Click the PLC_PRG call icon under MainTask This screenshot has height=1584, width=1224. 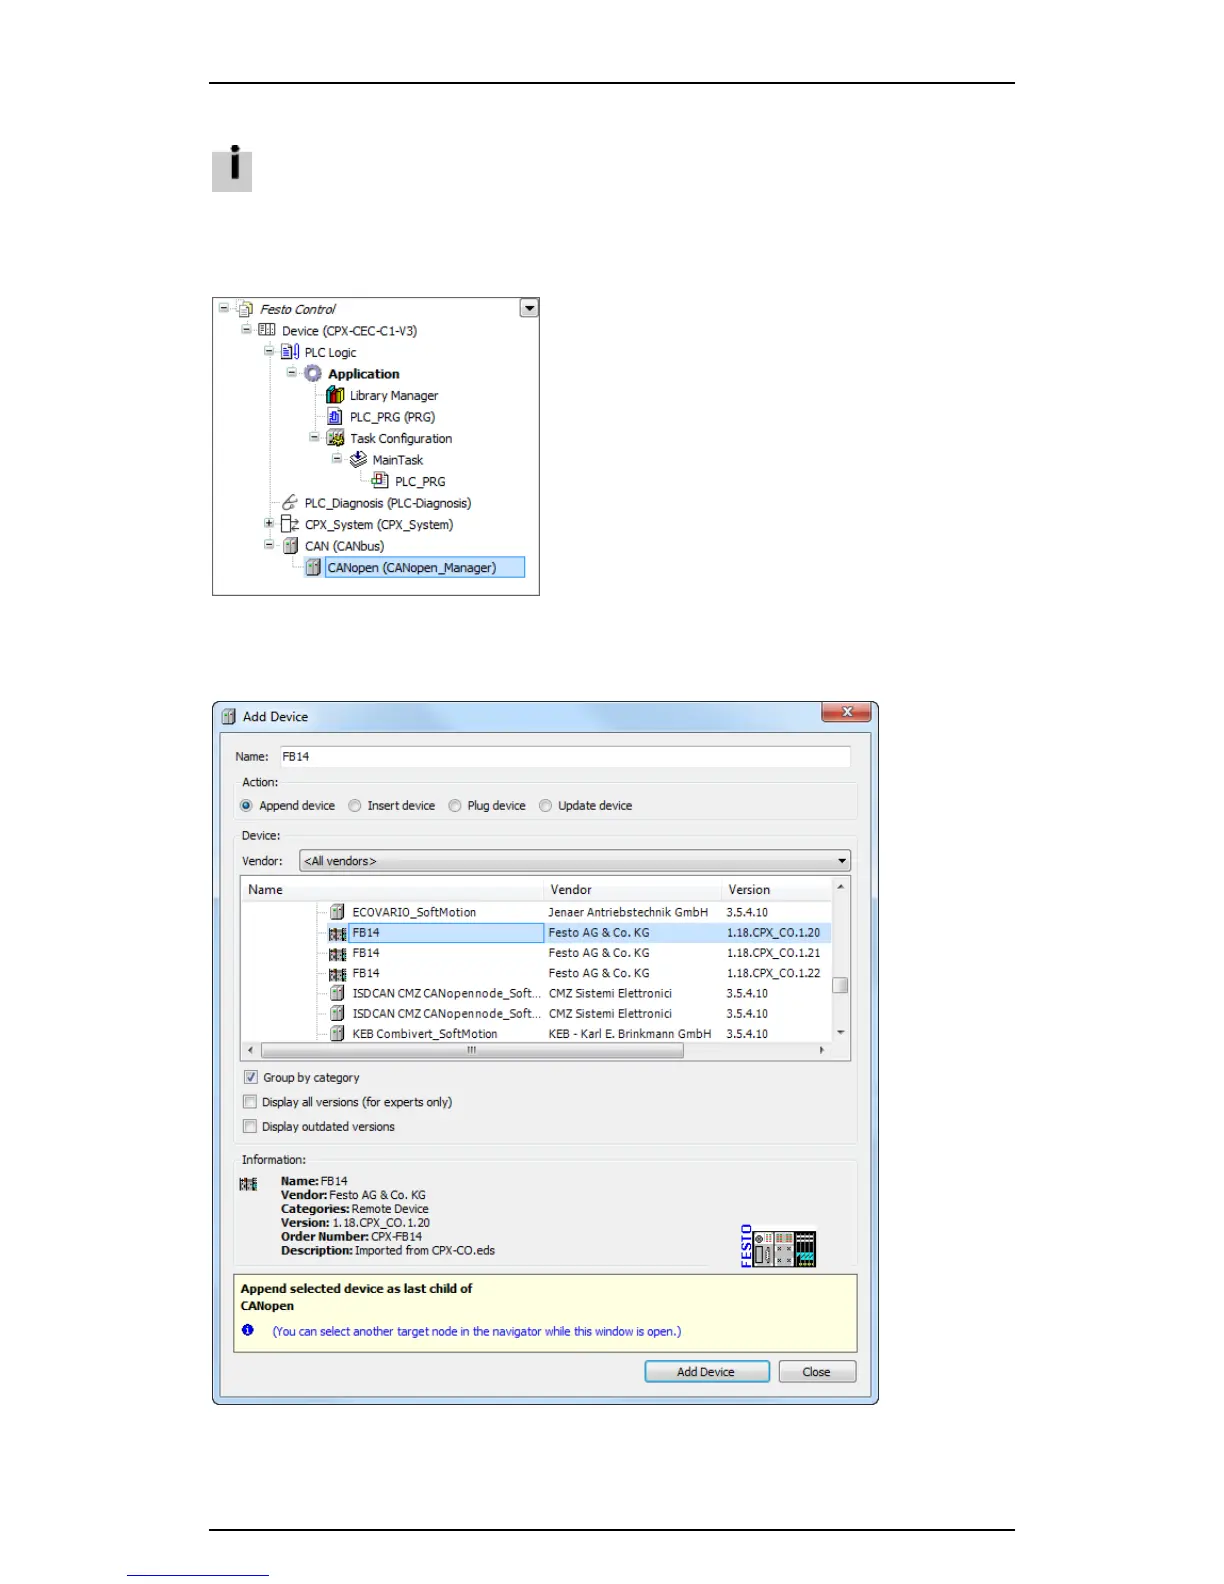pyautogui.click(x=381, y=481)
